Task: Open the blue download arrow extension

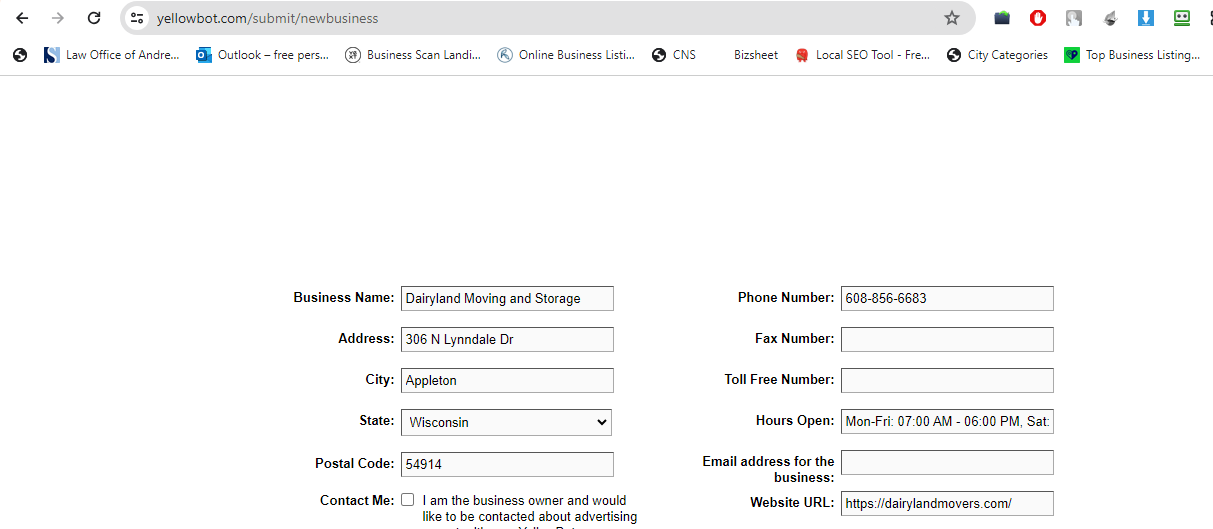Action: (x=1146, y=18)
